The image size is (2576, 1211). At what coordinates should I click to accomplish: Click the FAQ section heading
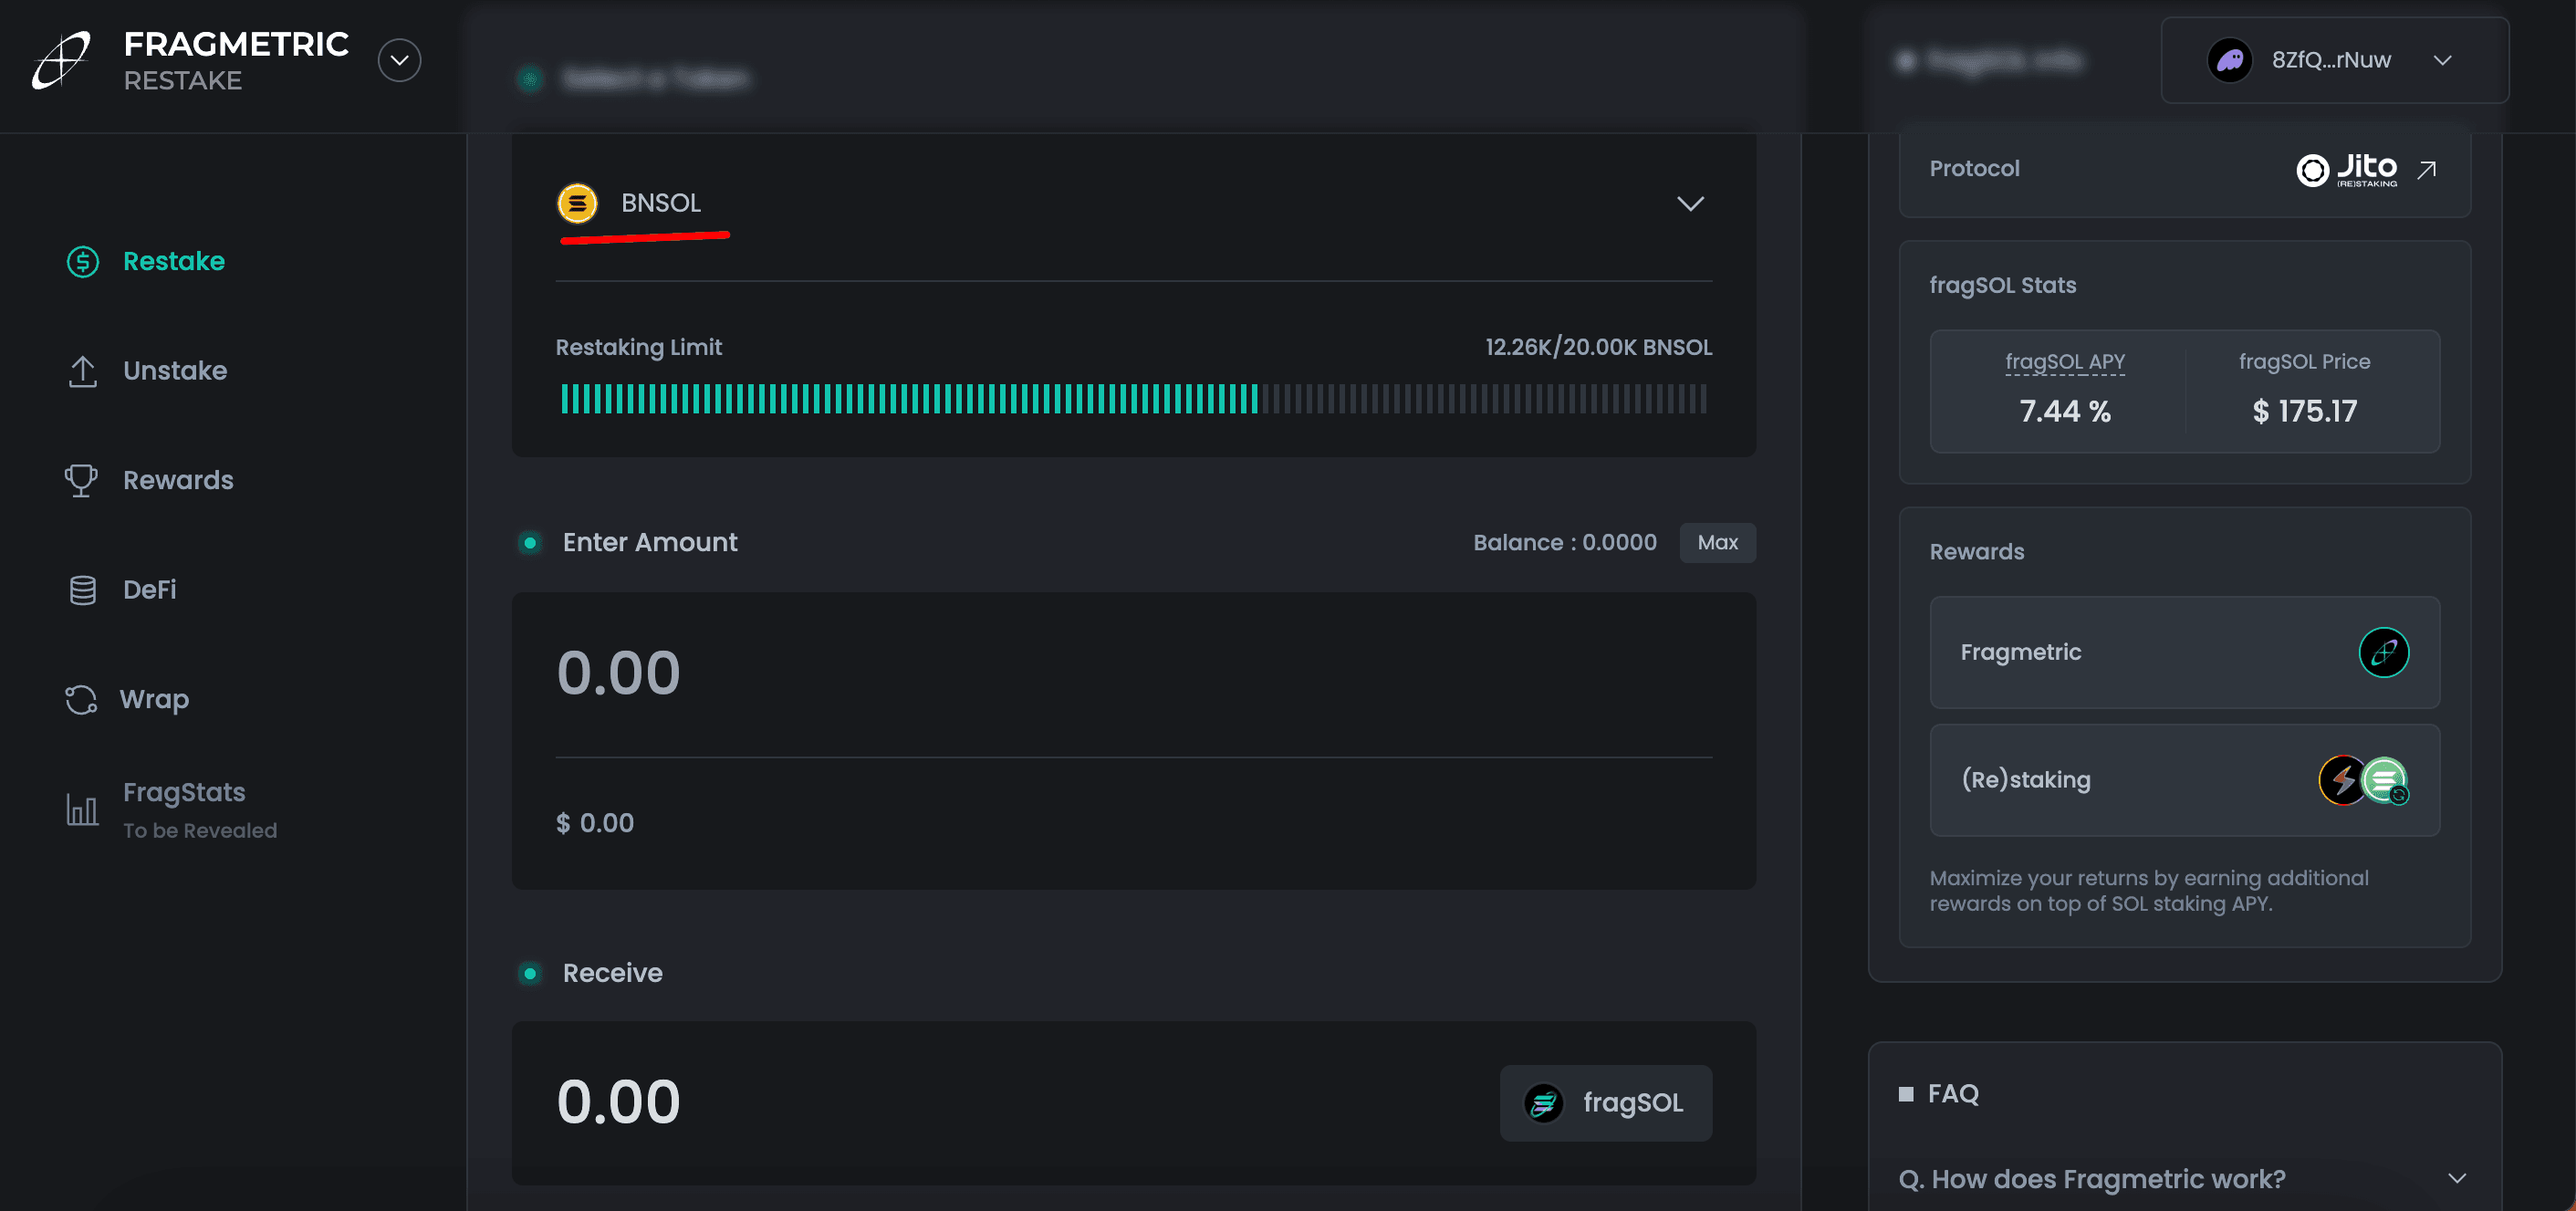[1952, 1093]
